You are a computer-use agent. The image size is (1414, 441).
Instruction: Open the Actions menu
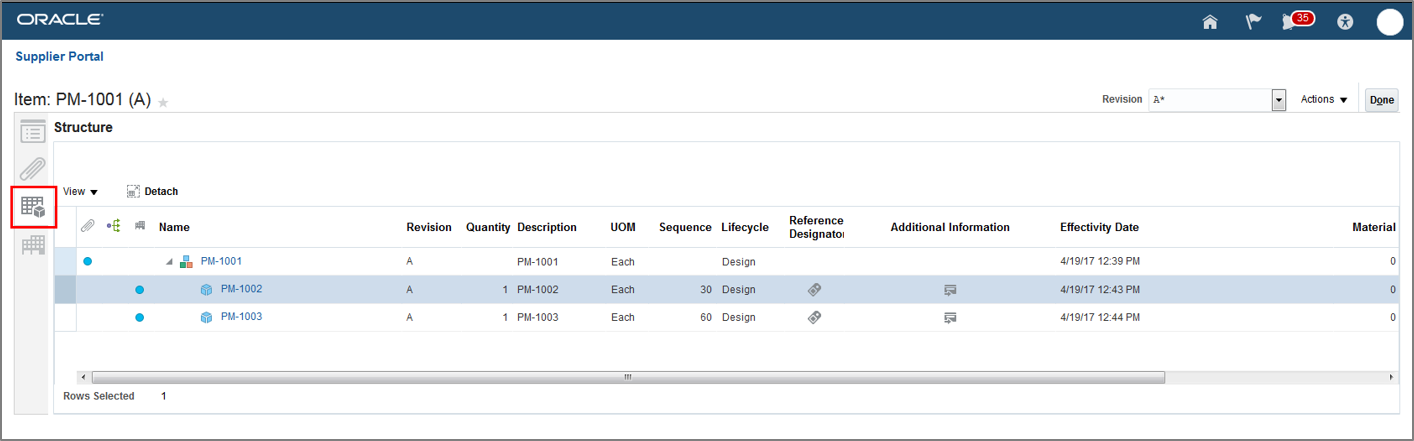(x=1324, y=100)
